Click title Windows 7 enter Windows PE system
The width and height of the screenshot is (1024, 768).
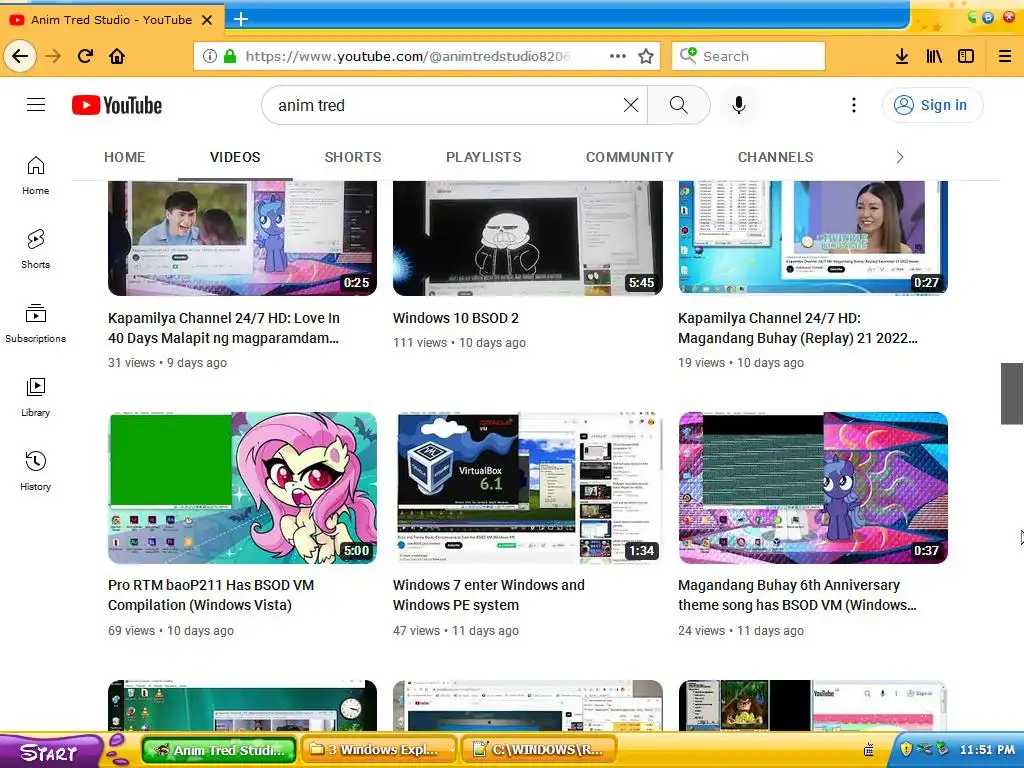coord(488,595)
